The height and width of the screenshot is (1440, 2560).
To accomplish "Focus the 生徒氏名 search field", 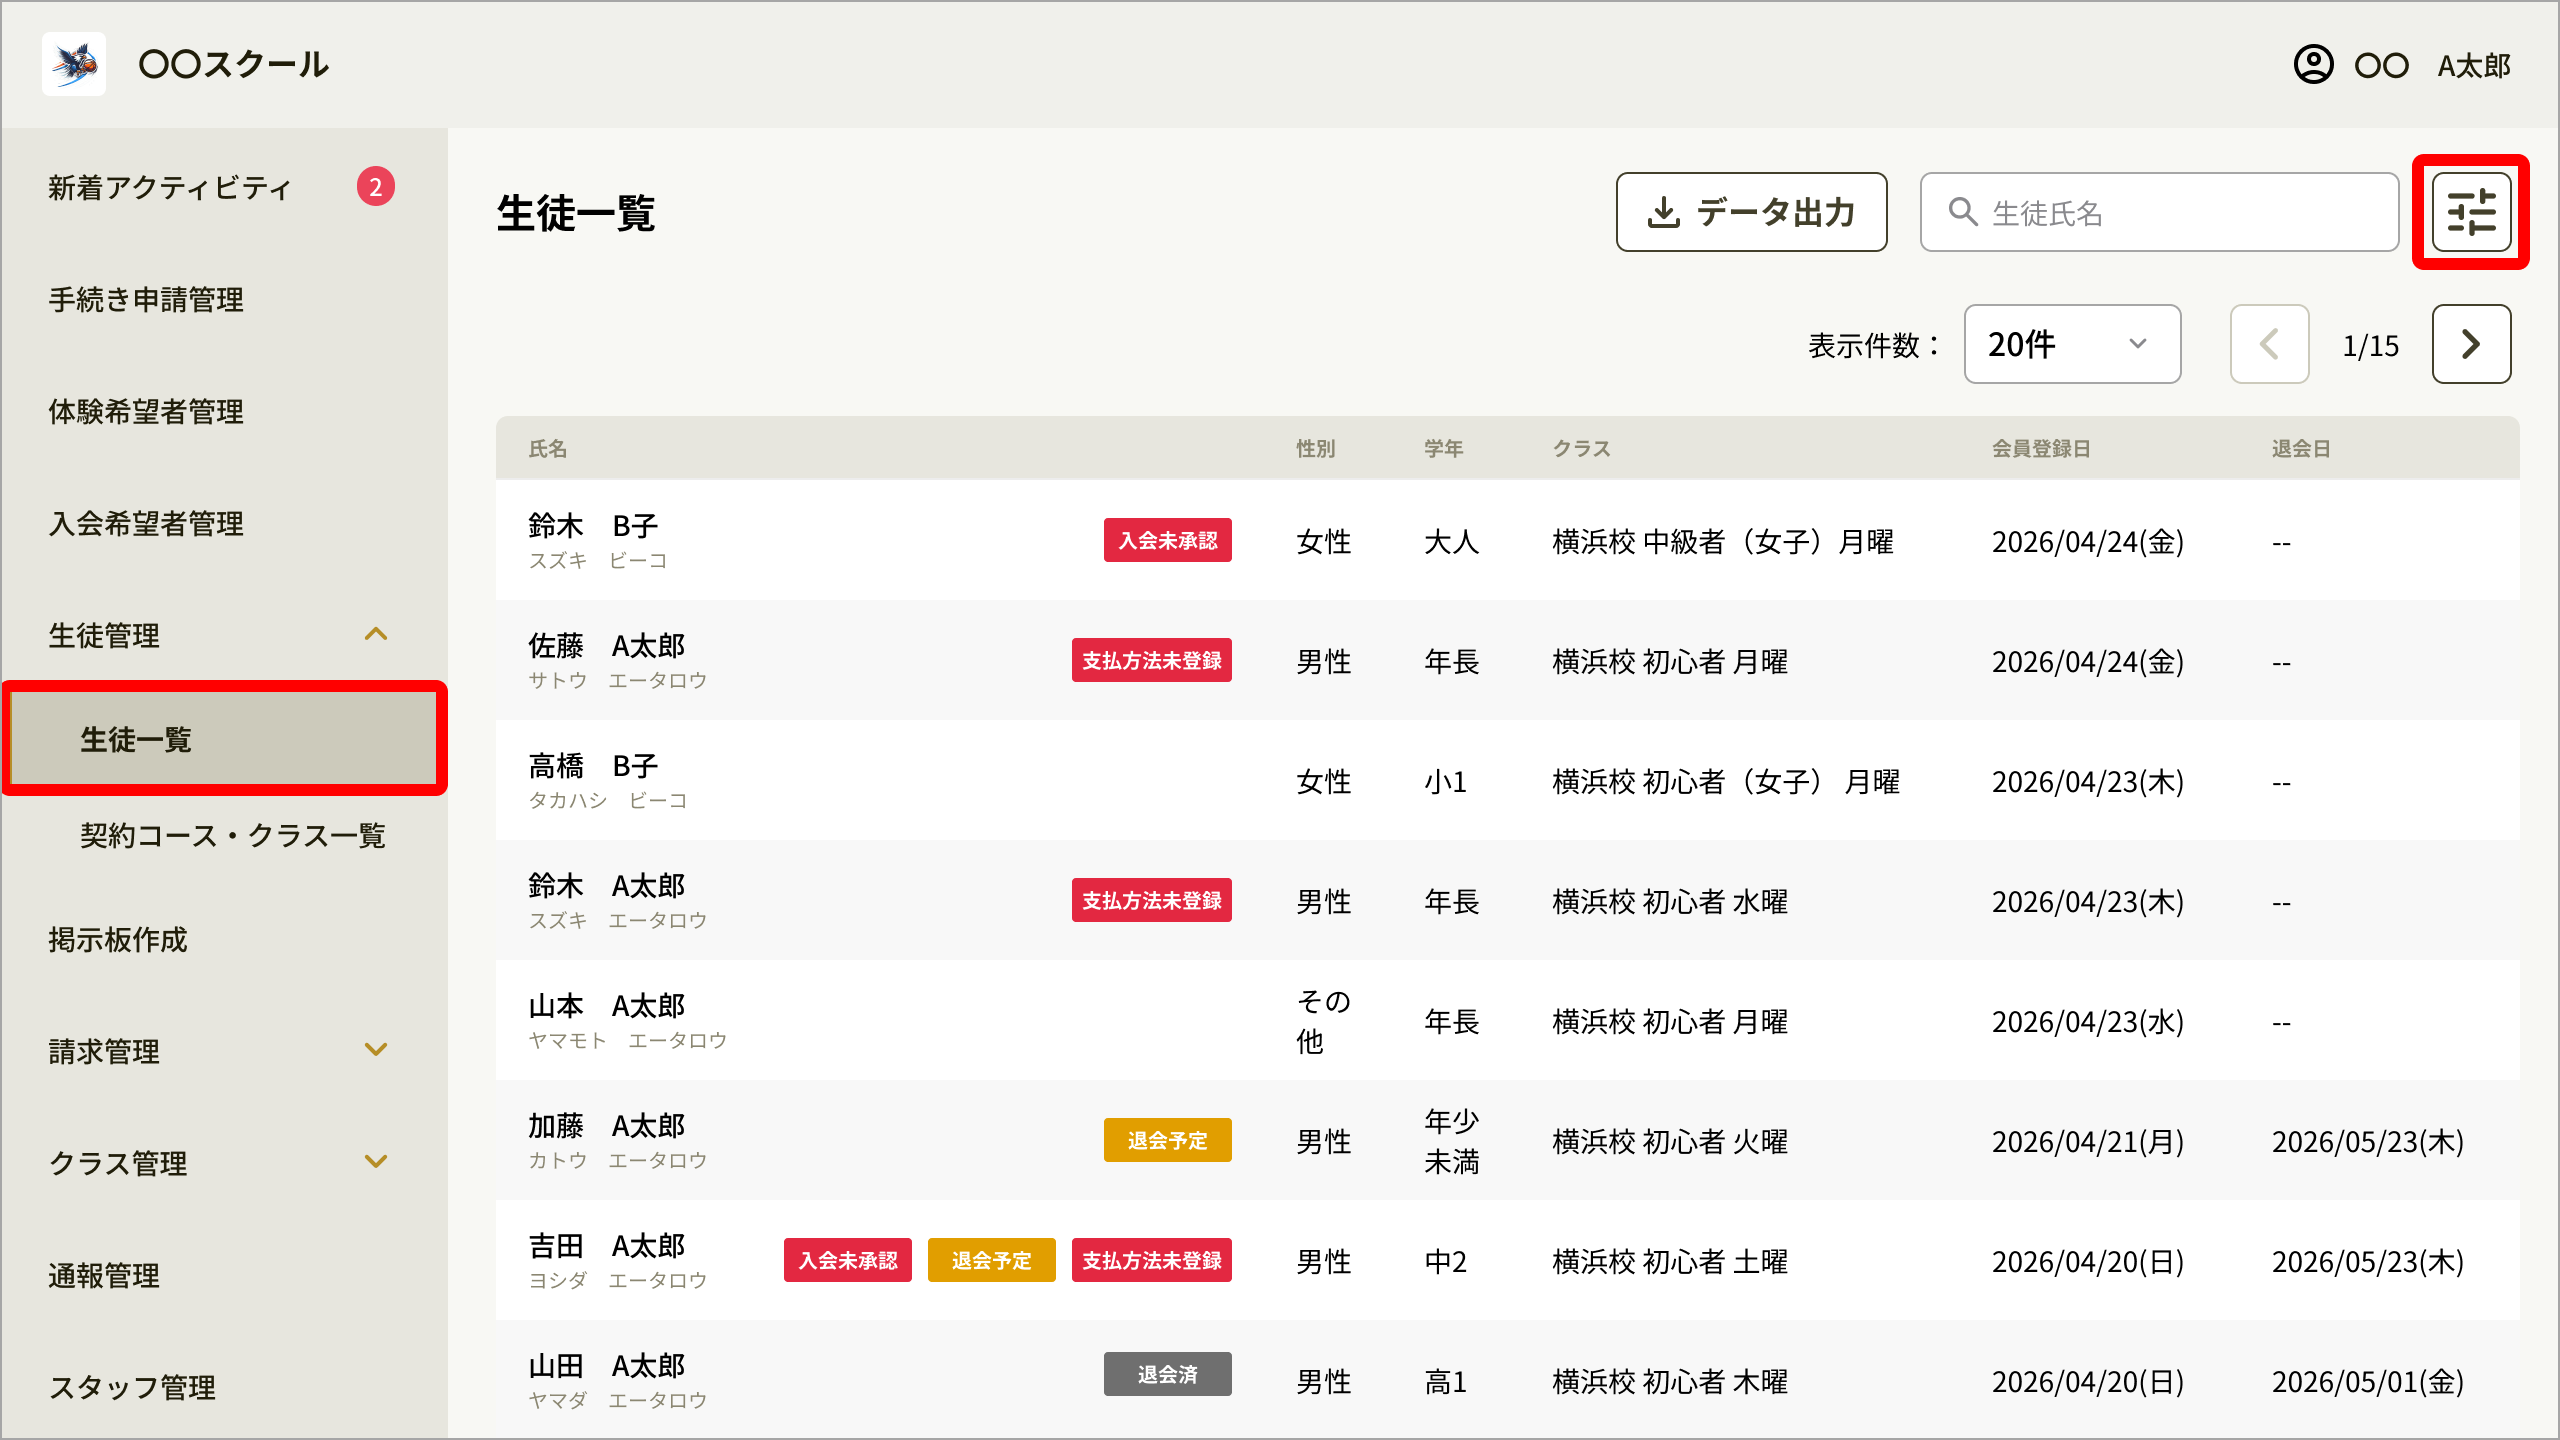I will coord(2159,212).
